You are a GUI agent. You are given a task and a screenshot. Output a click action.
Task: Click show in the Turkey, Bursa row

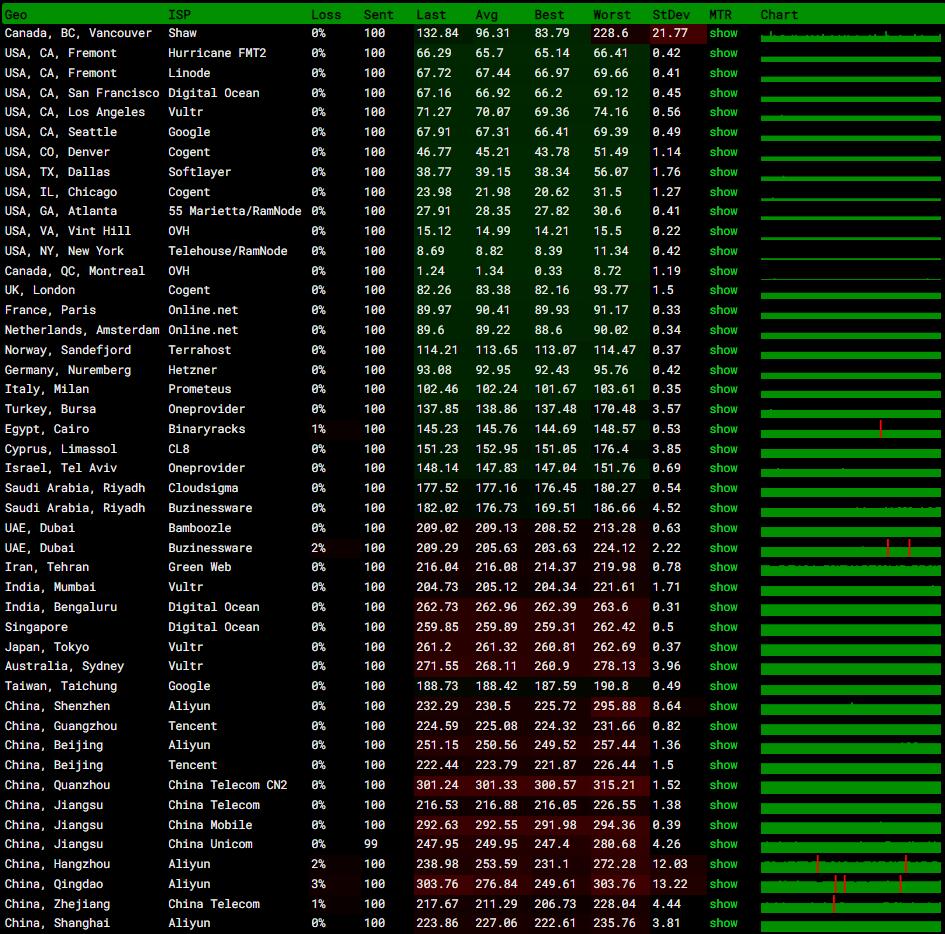(x=723, y=409)
